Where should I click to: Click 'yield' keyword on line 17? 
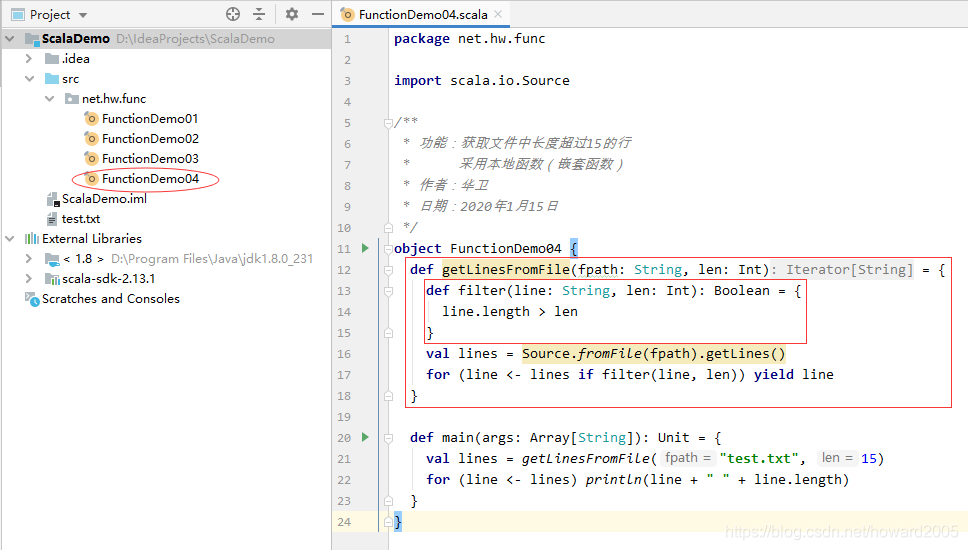pyautogui.click(x=774, y=375)
